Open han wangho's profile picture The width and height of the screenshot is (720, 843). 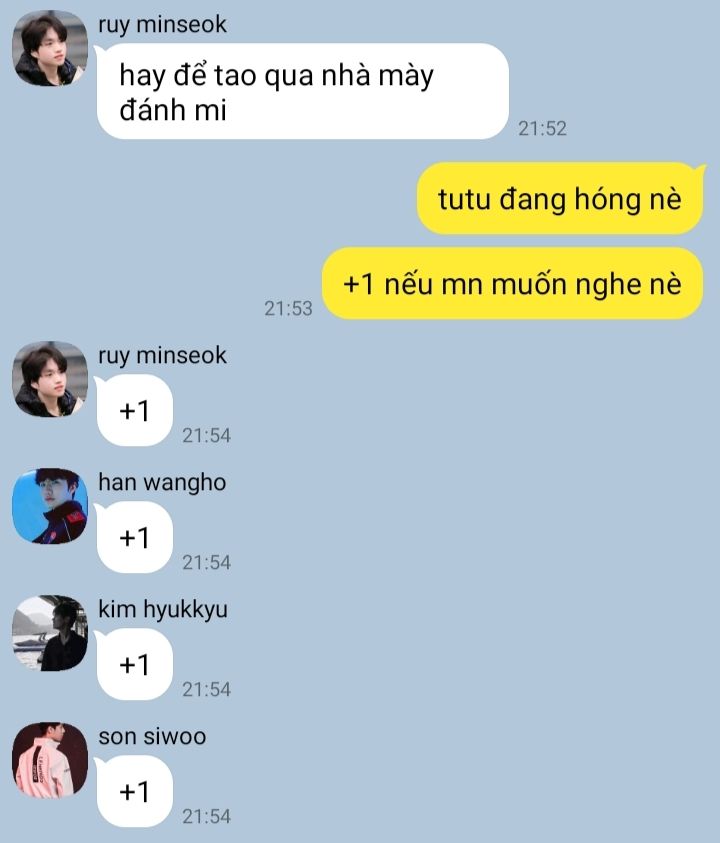pos(50,506)
